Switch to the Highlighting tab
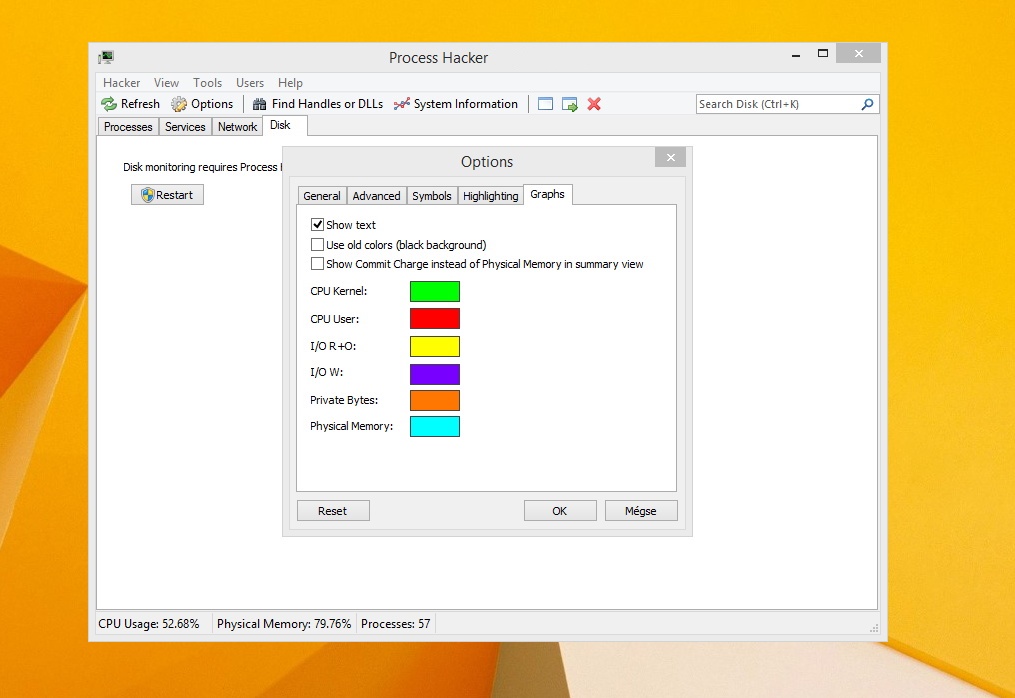Screen dimensions: 1015x698 tap(491, 196)
